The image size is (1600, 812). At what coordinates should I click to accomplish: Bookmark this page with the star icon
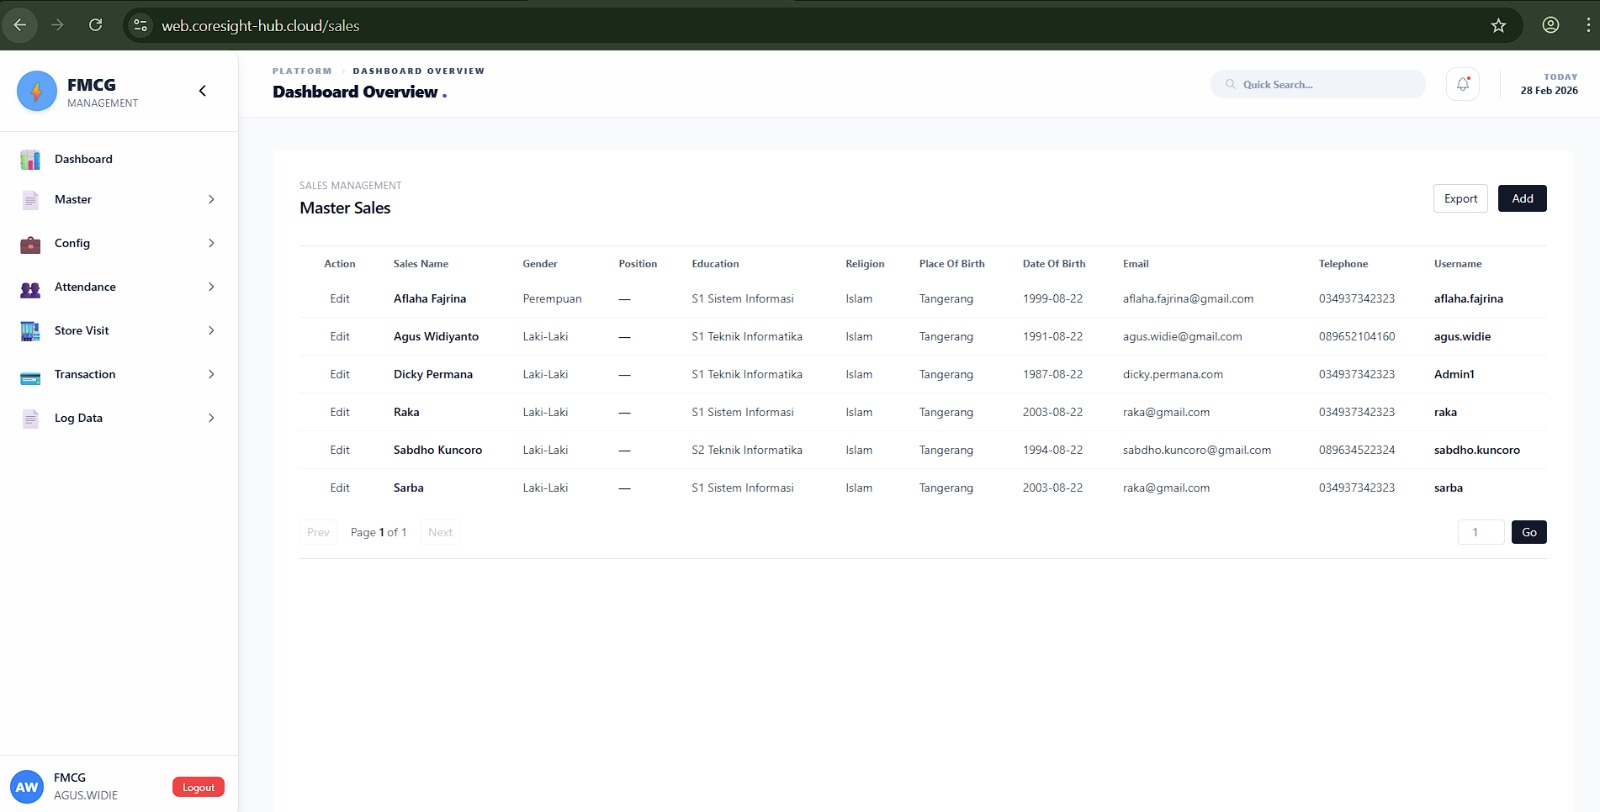tap(1498, 26)
